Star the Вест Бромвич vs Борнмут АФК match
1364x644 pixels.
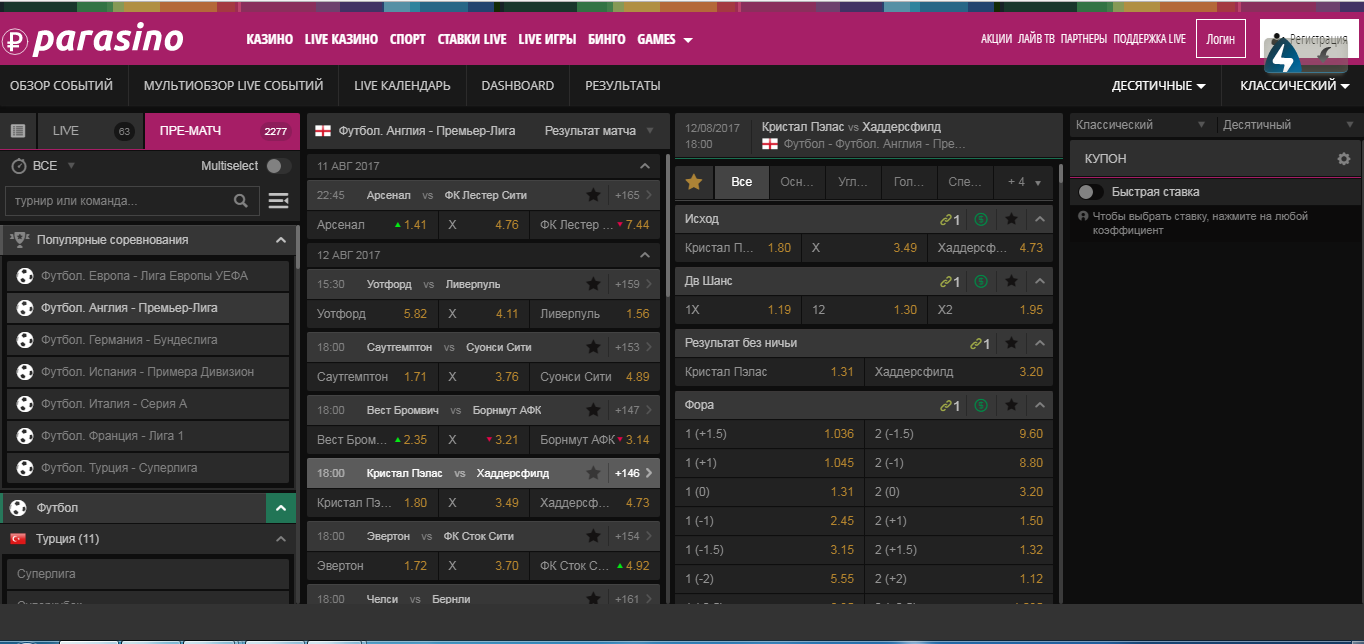pos(593,410)
